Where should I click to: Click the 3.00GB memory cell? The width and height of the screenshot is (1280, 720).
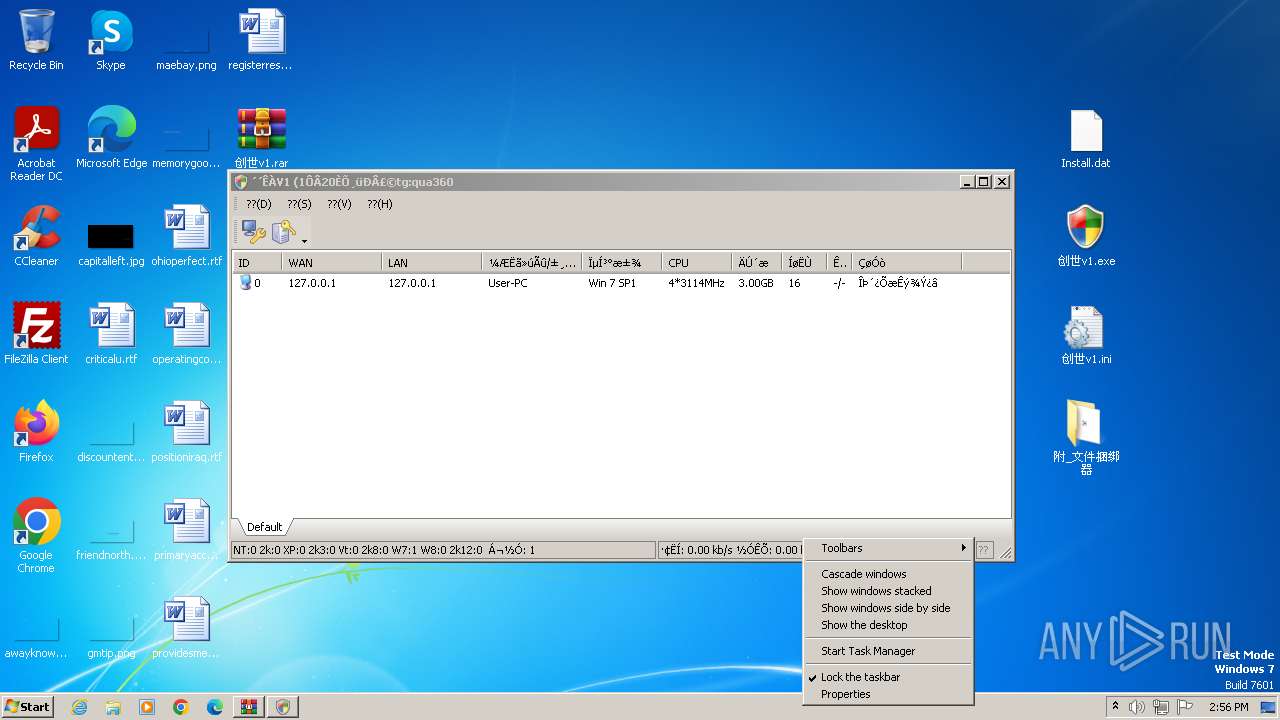(755, 283)
